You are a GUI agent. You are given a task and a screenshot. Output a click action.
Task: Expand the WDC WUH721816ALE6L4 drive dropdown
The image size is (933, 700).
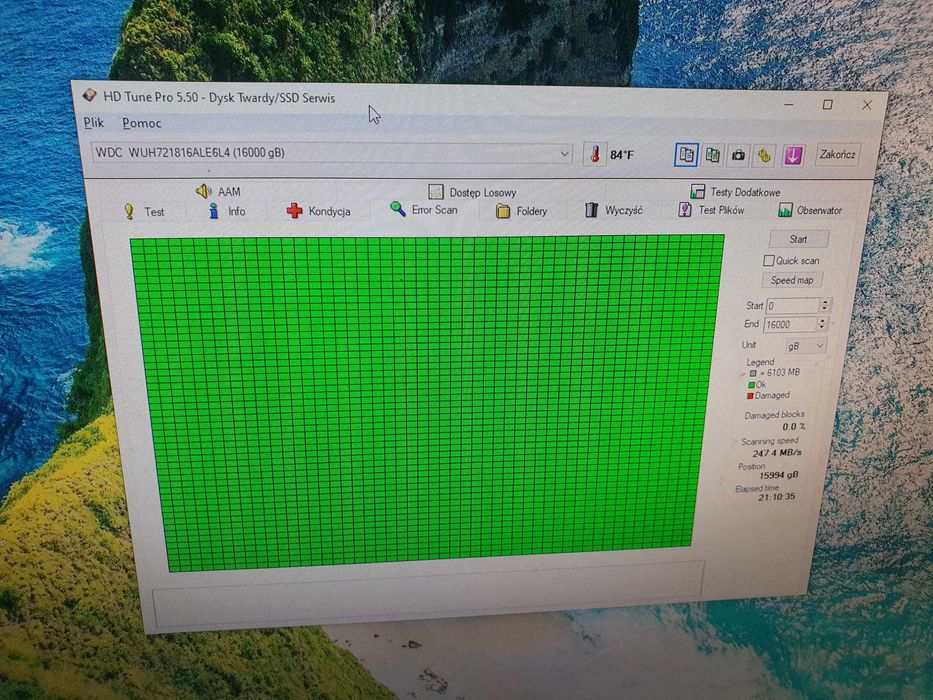pos(564,154)
